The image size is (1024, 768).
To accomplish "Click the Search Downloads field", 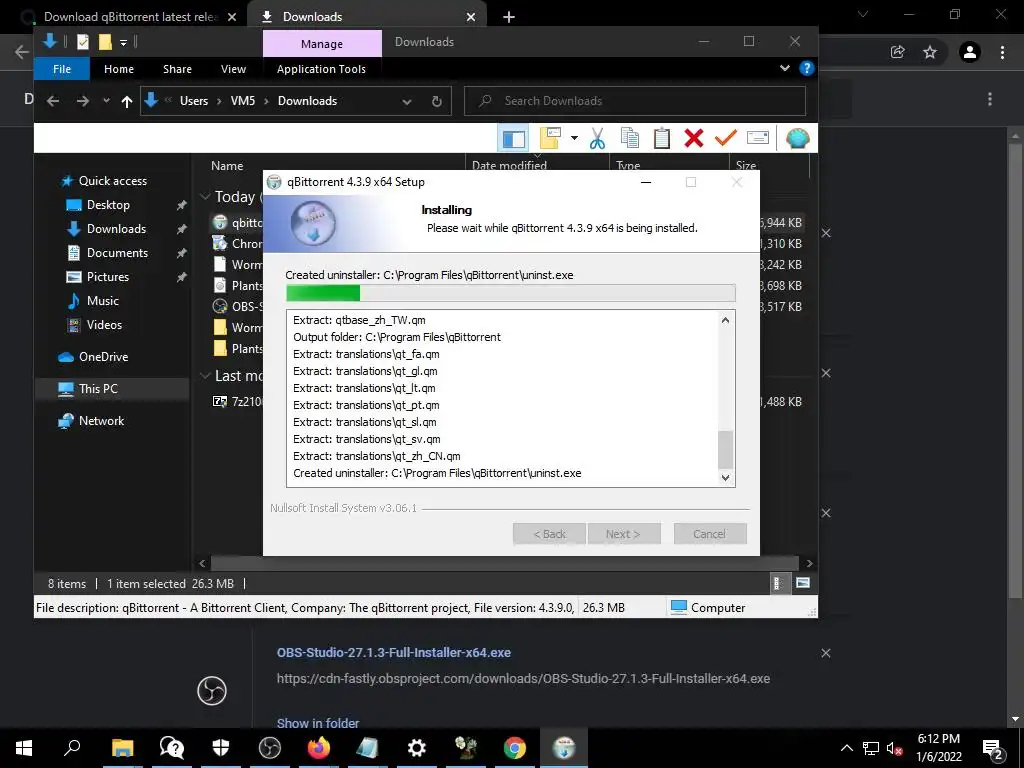I will [635, 101].
